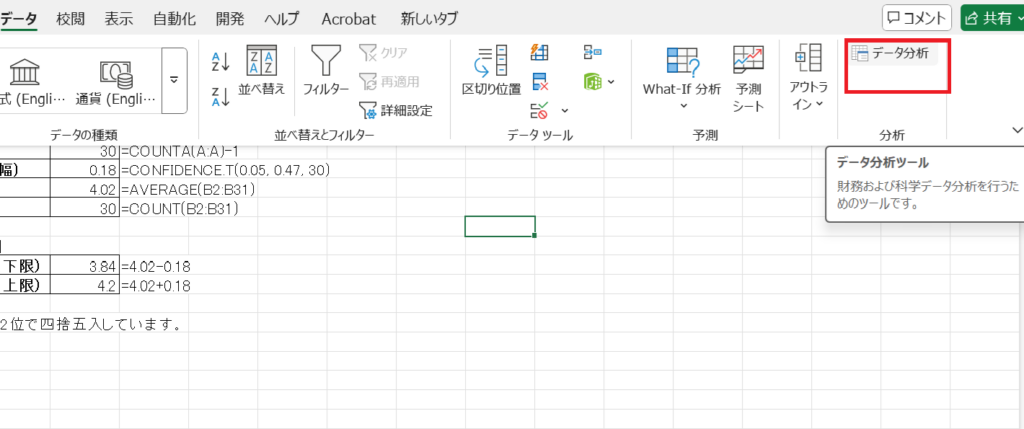The width and height of the screenshot is (1024, 429).
Task: Click the Data Validation icon
Action: click(x=540, y=110)
